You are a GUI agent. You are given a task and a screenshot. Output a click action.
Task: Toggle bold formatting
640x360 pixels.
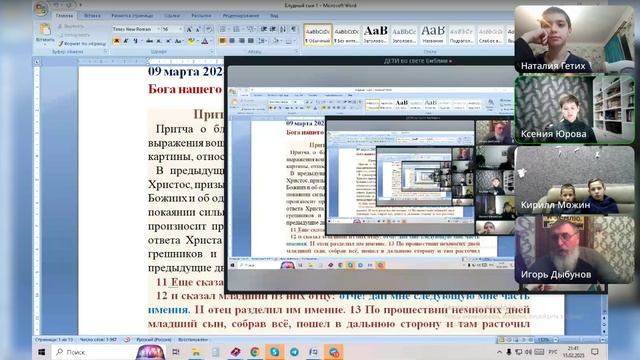pyautogui.click(x=117, y=41)
